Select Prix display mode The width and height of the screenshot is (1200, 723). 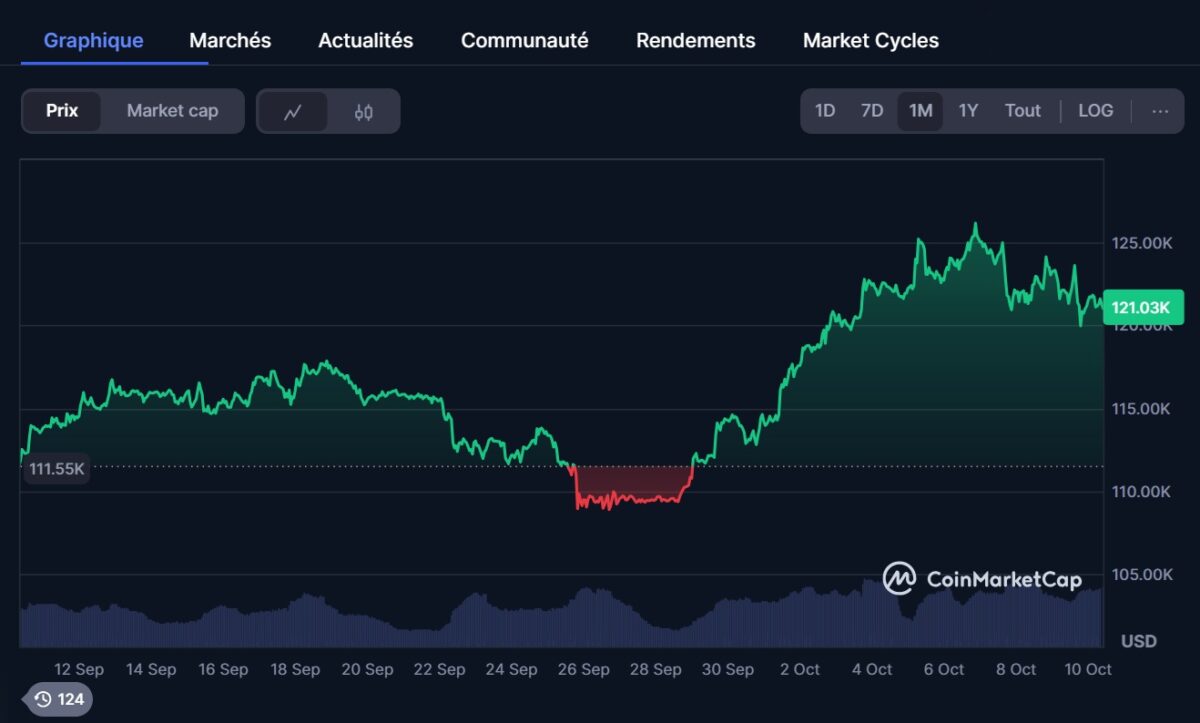tap(62, 111)
